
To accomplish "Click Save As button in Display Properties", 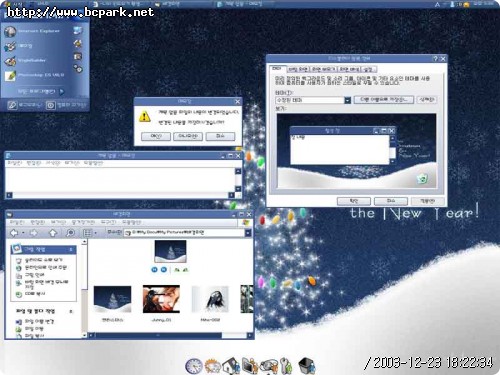I will tap(384, 100).
